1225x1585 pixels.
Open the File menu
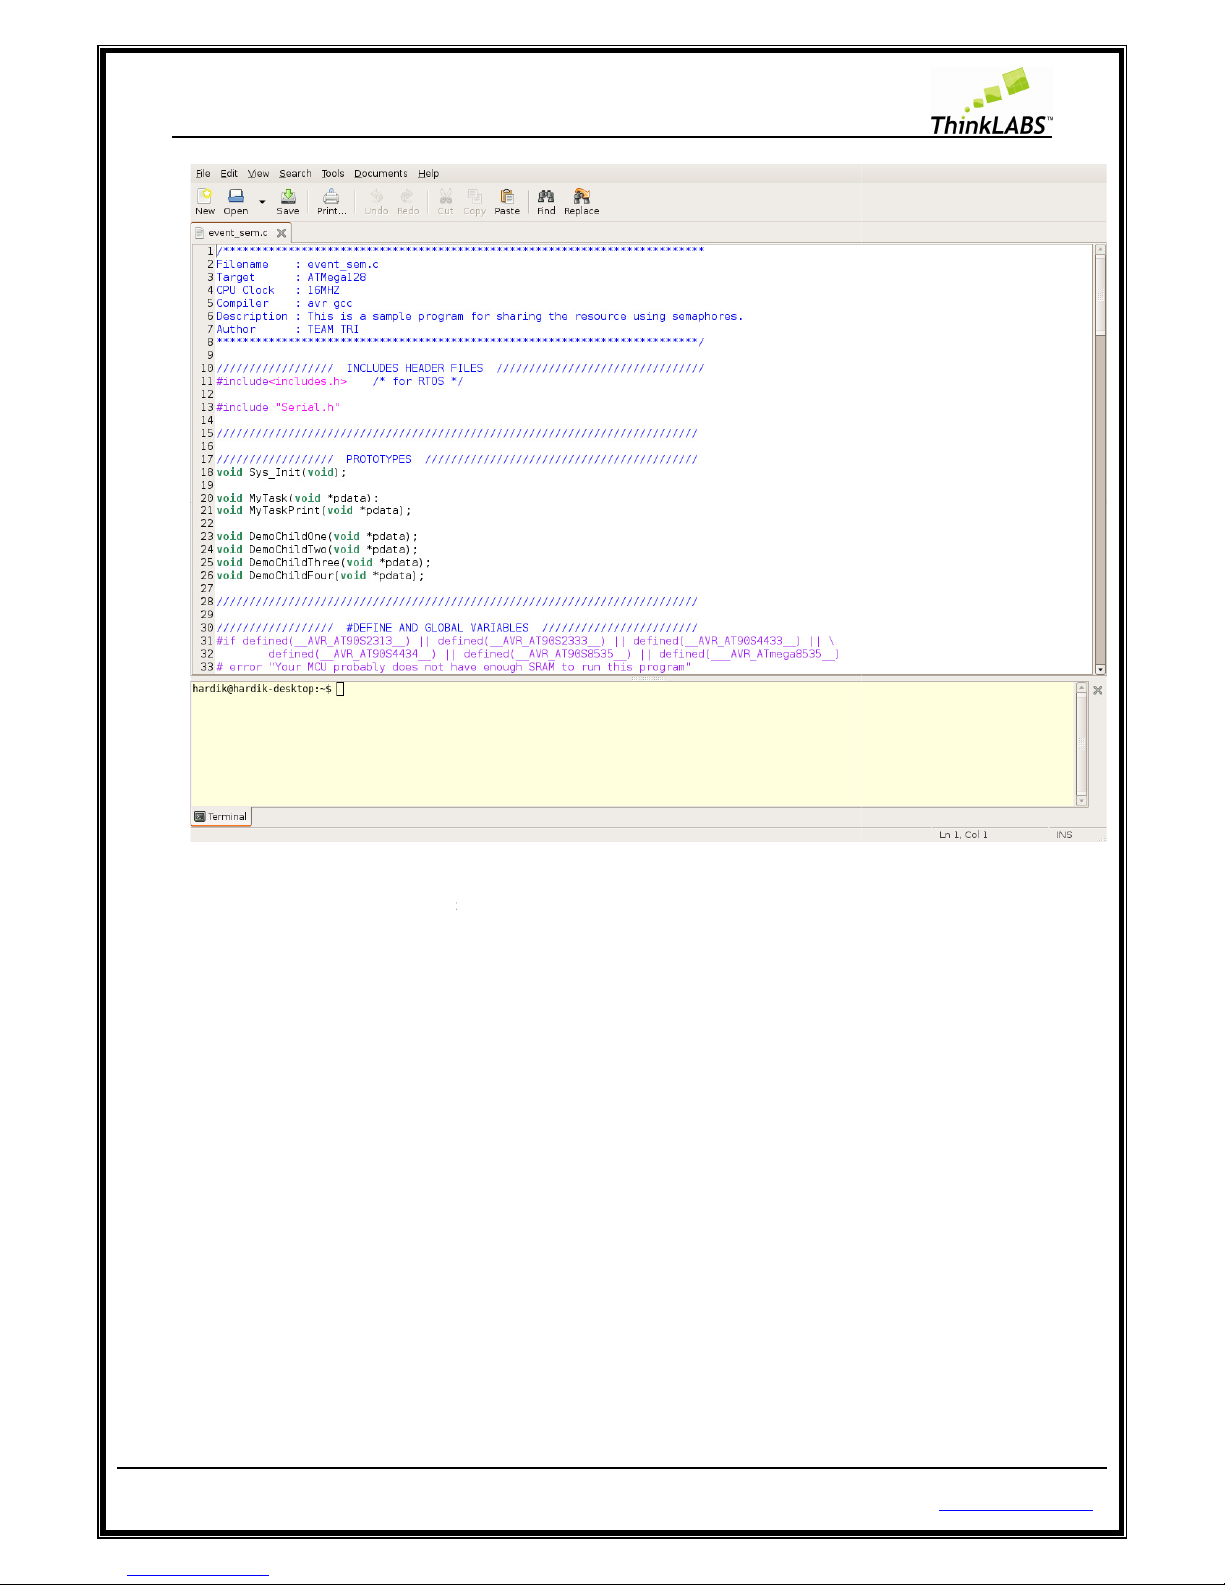pos(203,174)
